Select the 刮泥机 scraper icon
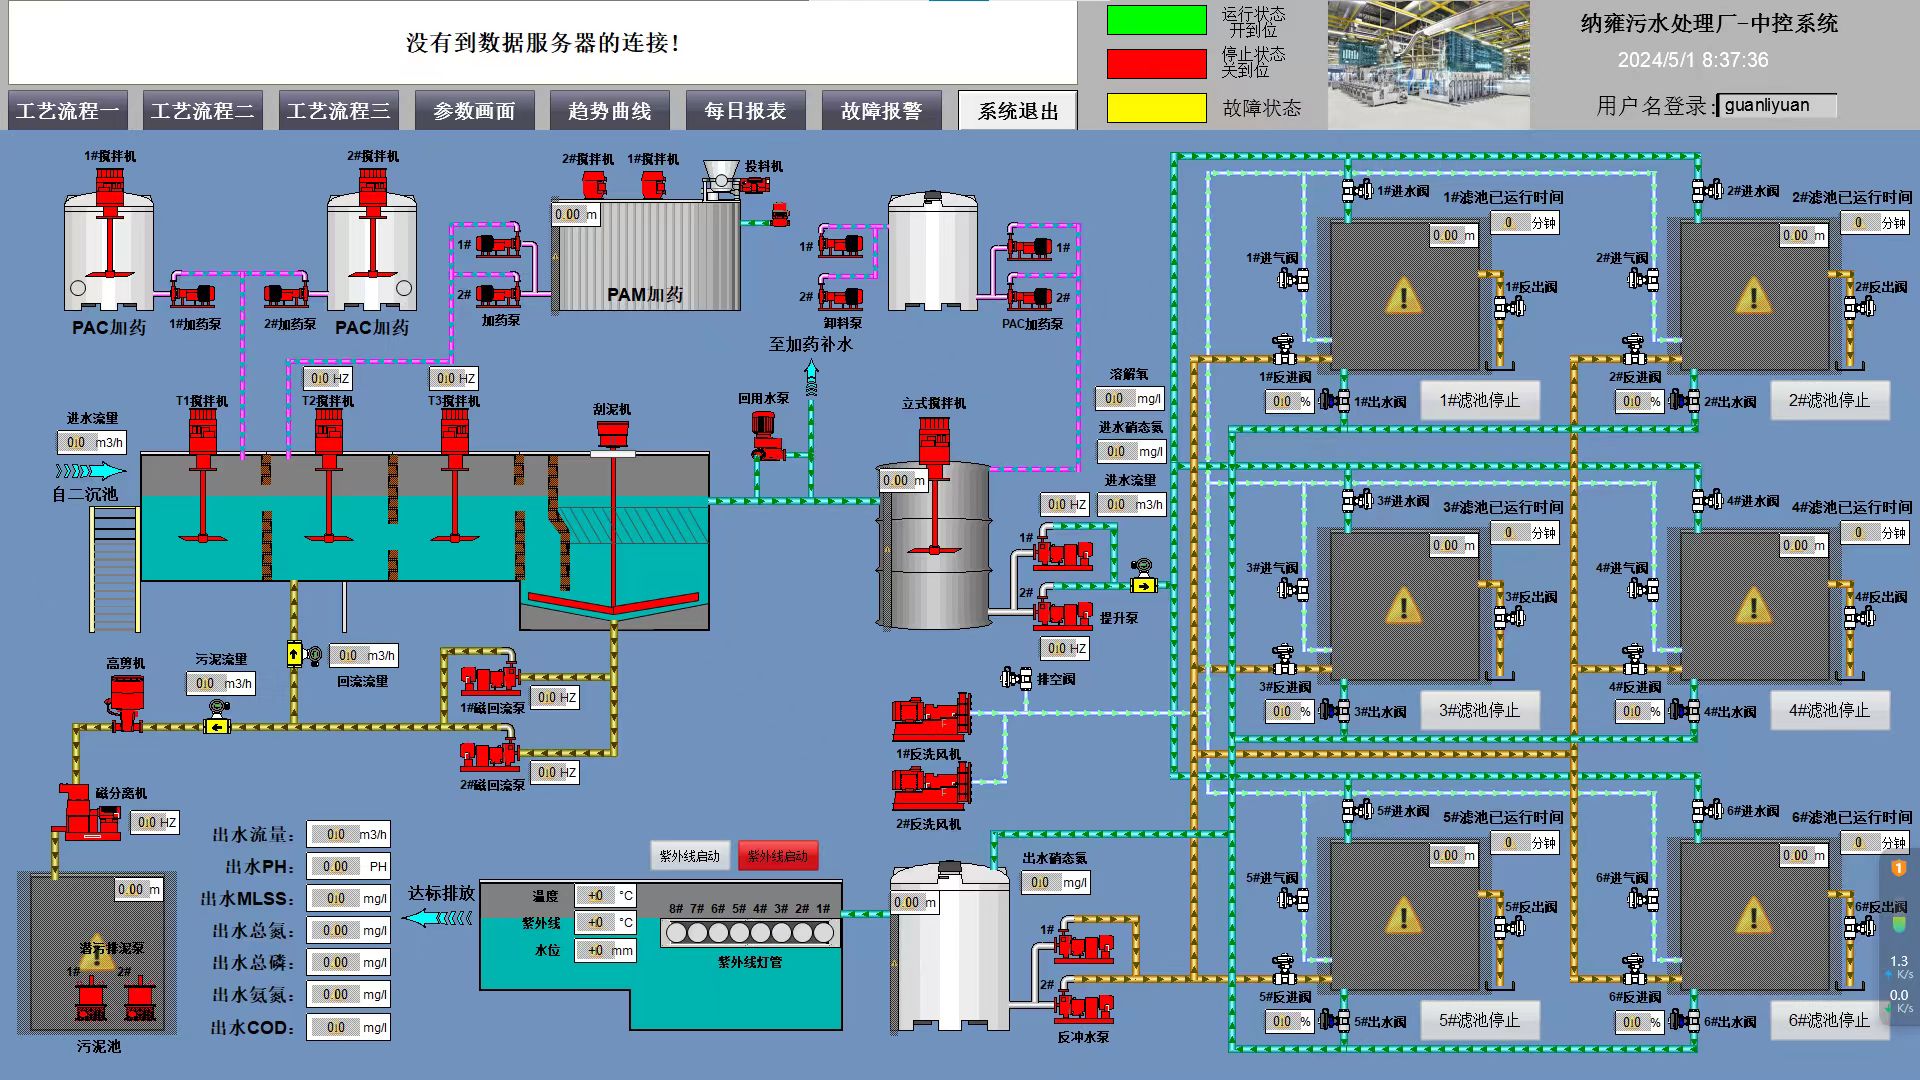Image resolution: width=1920 pixels, height=1080 pixels. pyautogui.click(x=612, y=437)
